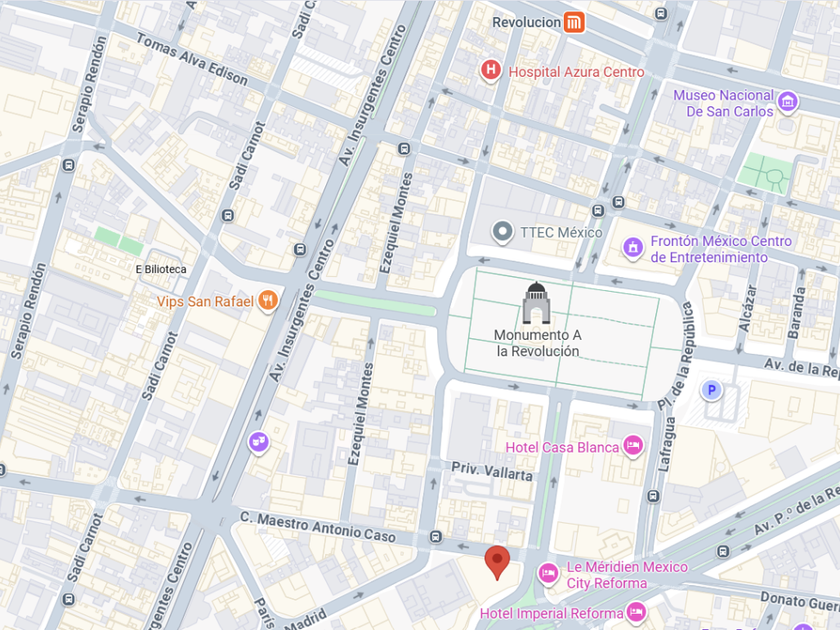The width and height of the screenshot is (840, 630).
Task: Open the bus stop on Paseo de la Reforma
Action: (723, 551)
